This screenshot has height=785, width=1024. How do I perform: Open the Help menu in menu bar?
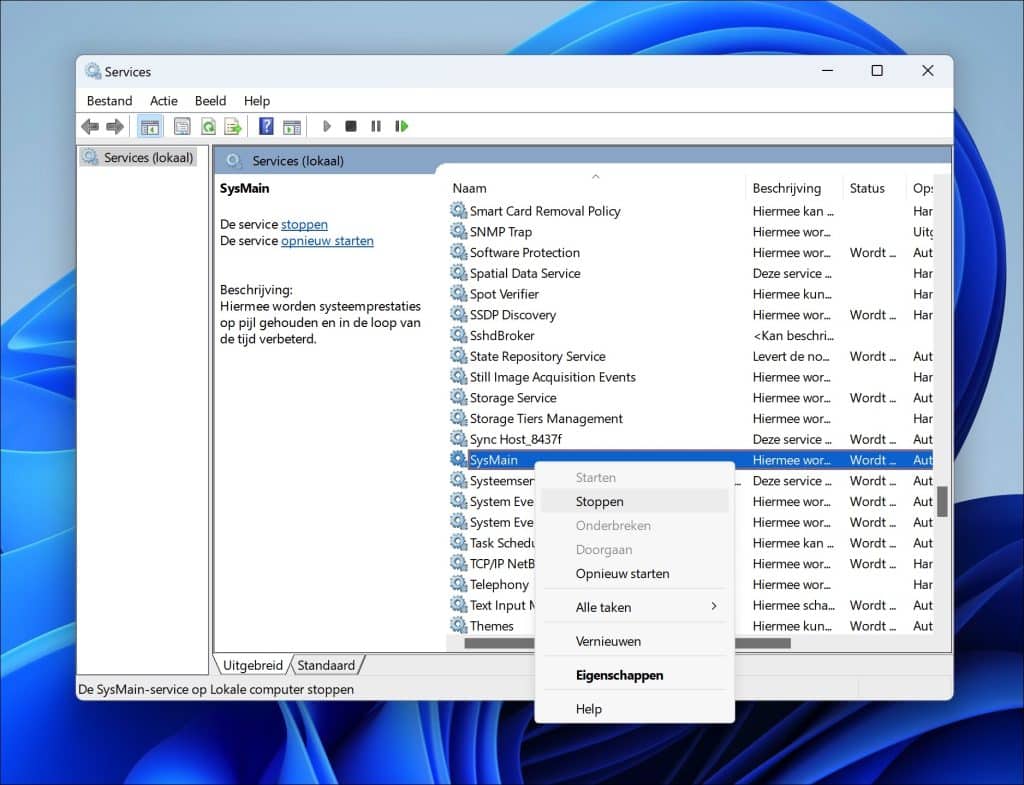[x=257, y=101]
